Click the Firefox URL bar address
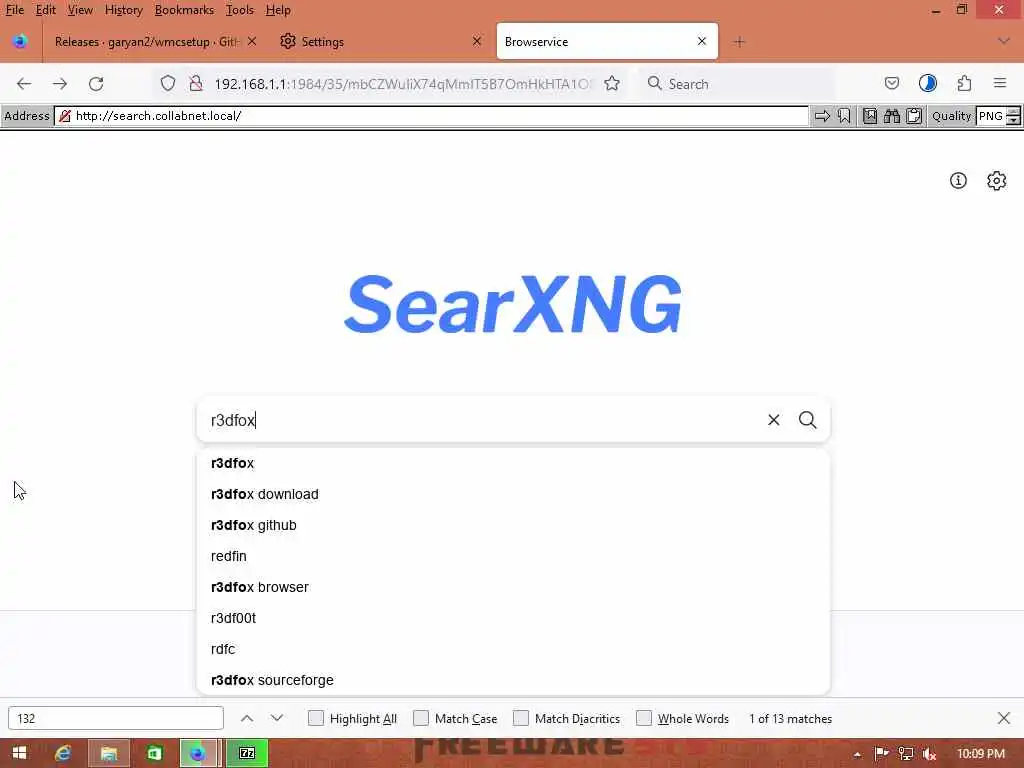1024x768 pixels. (401, 84)
